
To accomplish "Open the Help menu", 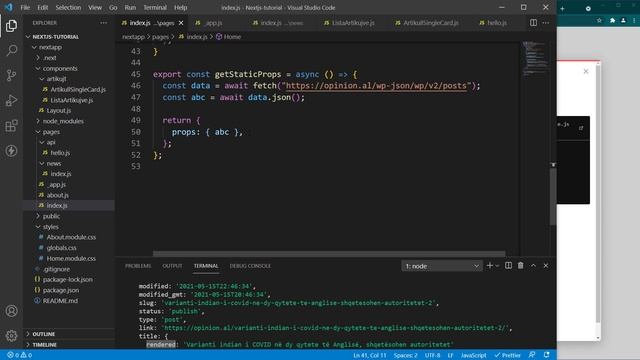I will click(180, 8).
